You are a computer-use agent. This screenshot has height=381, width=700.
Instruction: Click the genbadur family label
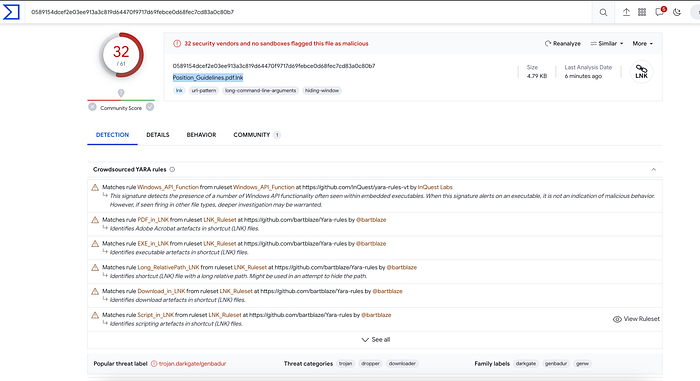click(x=556, y=364)
